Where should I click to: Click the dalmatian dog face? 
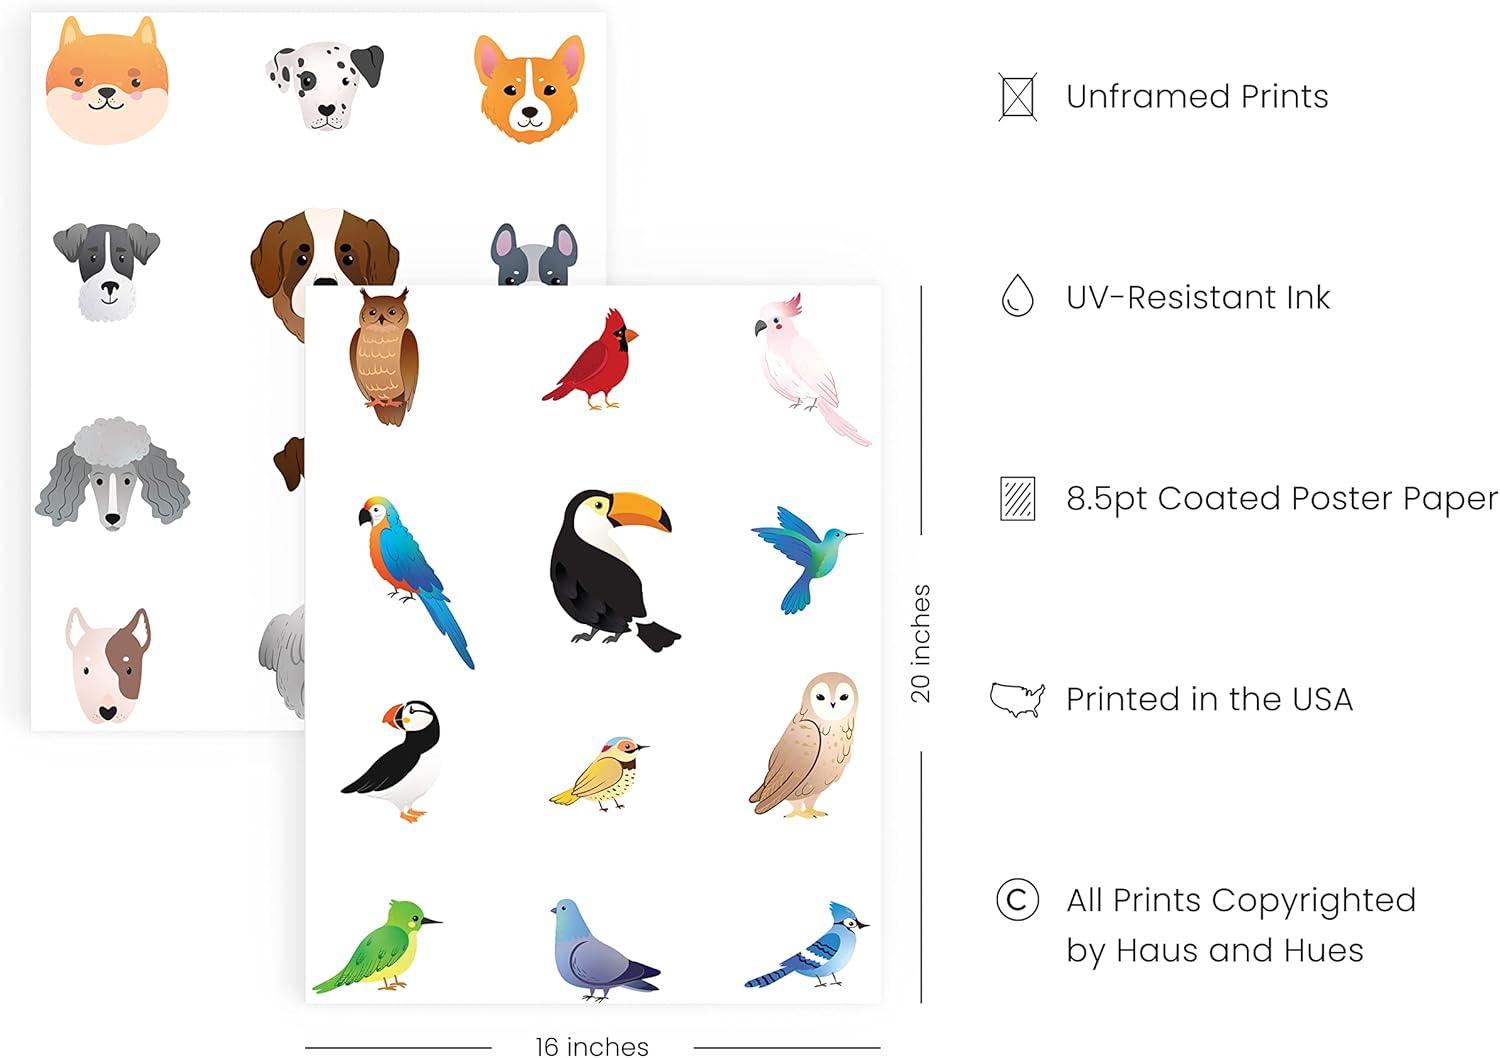coord(324,84)
